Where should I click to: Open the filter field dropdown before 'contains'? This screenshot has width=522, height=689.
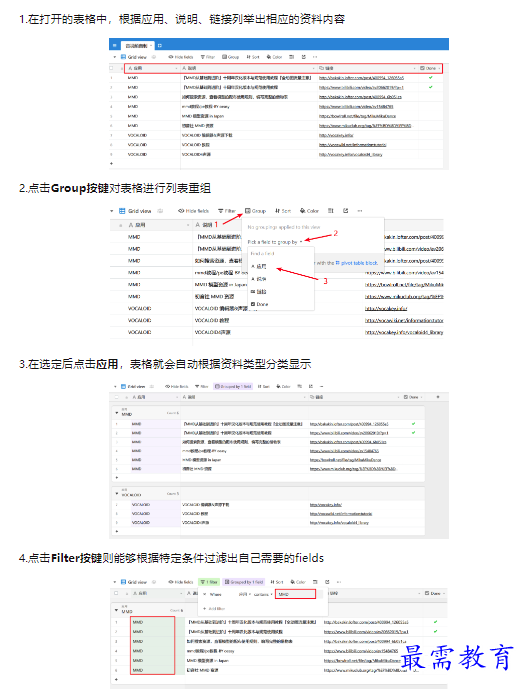pyautogui.click(x=244, y=594)
